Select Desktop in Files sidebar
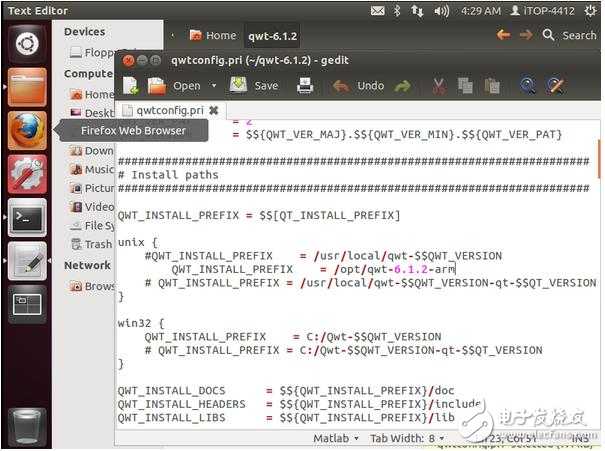This screenshot has width=605, height=451. [92, 113]
